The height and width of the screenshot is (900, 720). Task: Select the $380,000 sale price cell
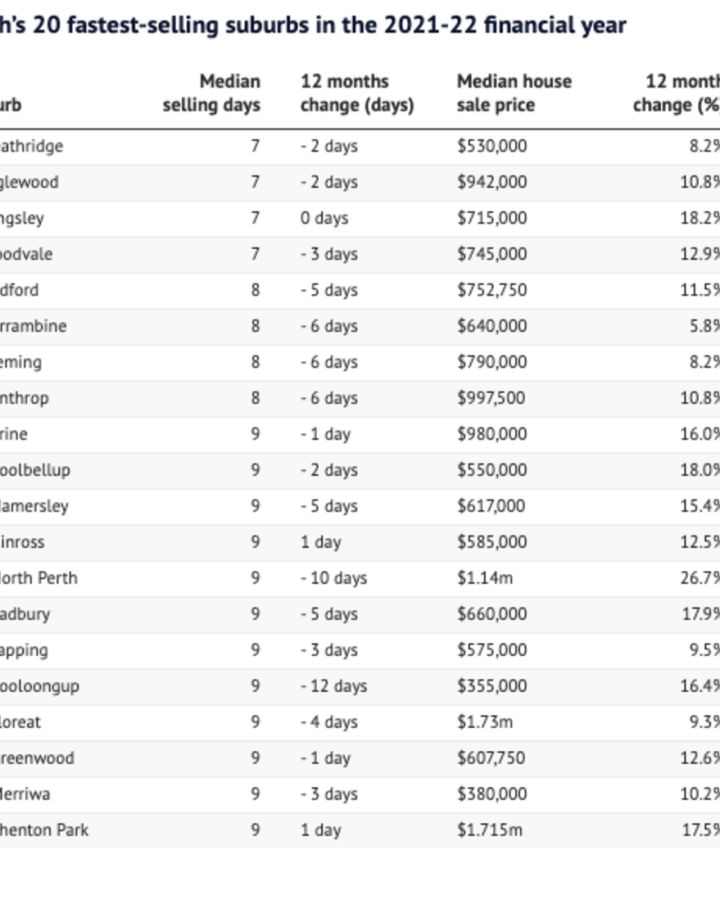tap(492, 794)
